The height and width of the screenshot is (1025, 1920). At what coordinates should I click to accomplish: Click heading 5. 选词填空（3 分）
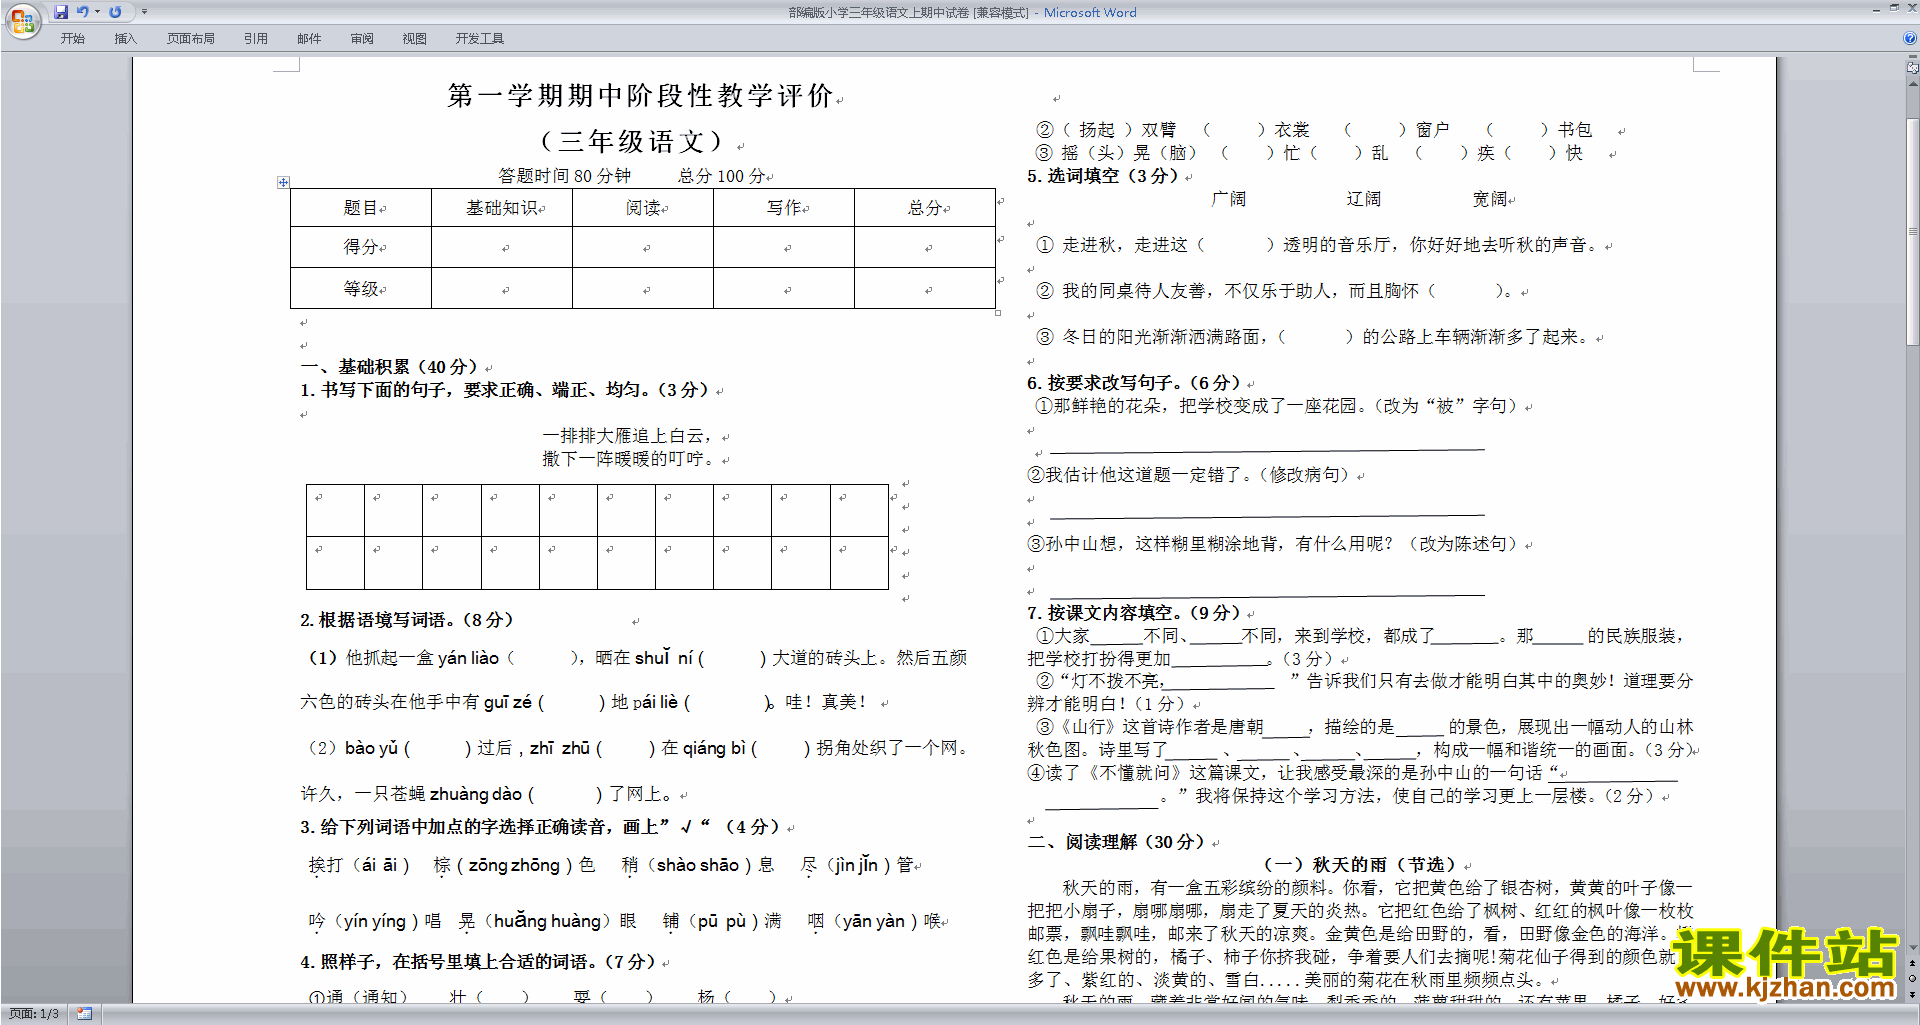pos(1104,176)
